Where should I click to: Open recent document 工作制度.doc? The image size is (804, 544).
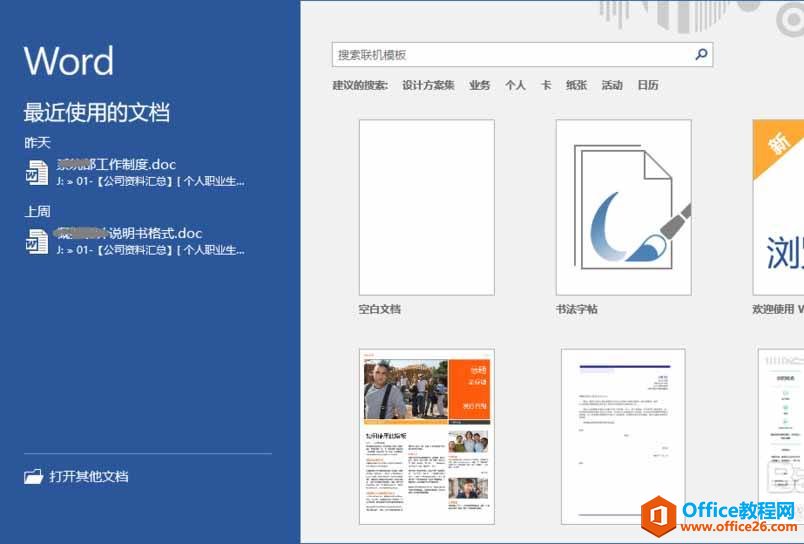(135, 172)
